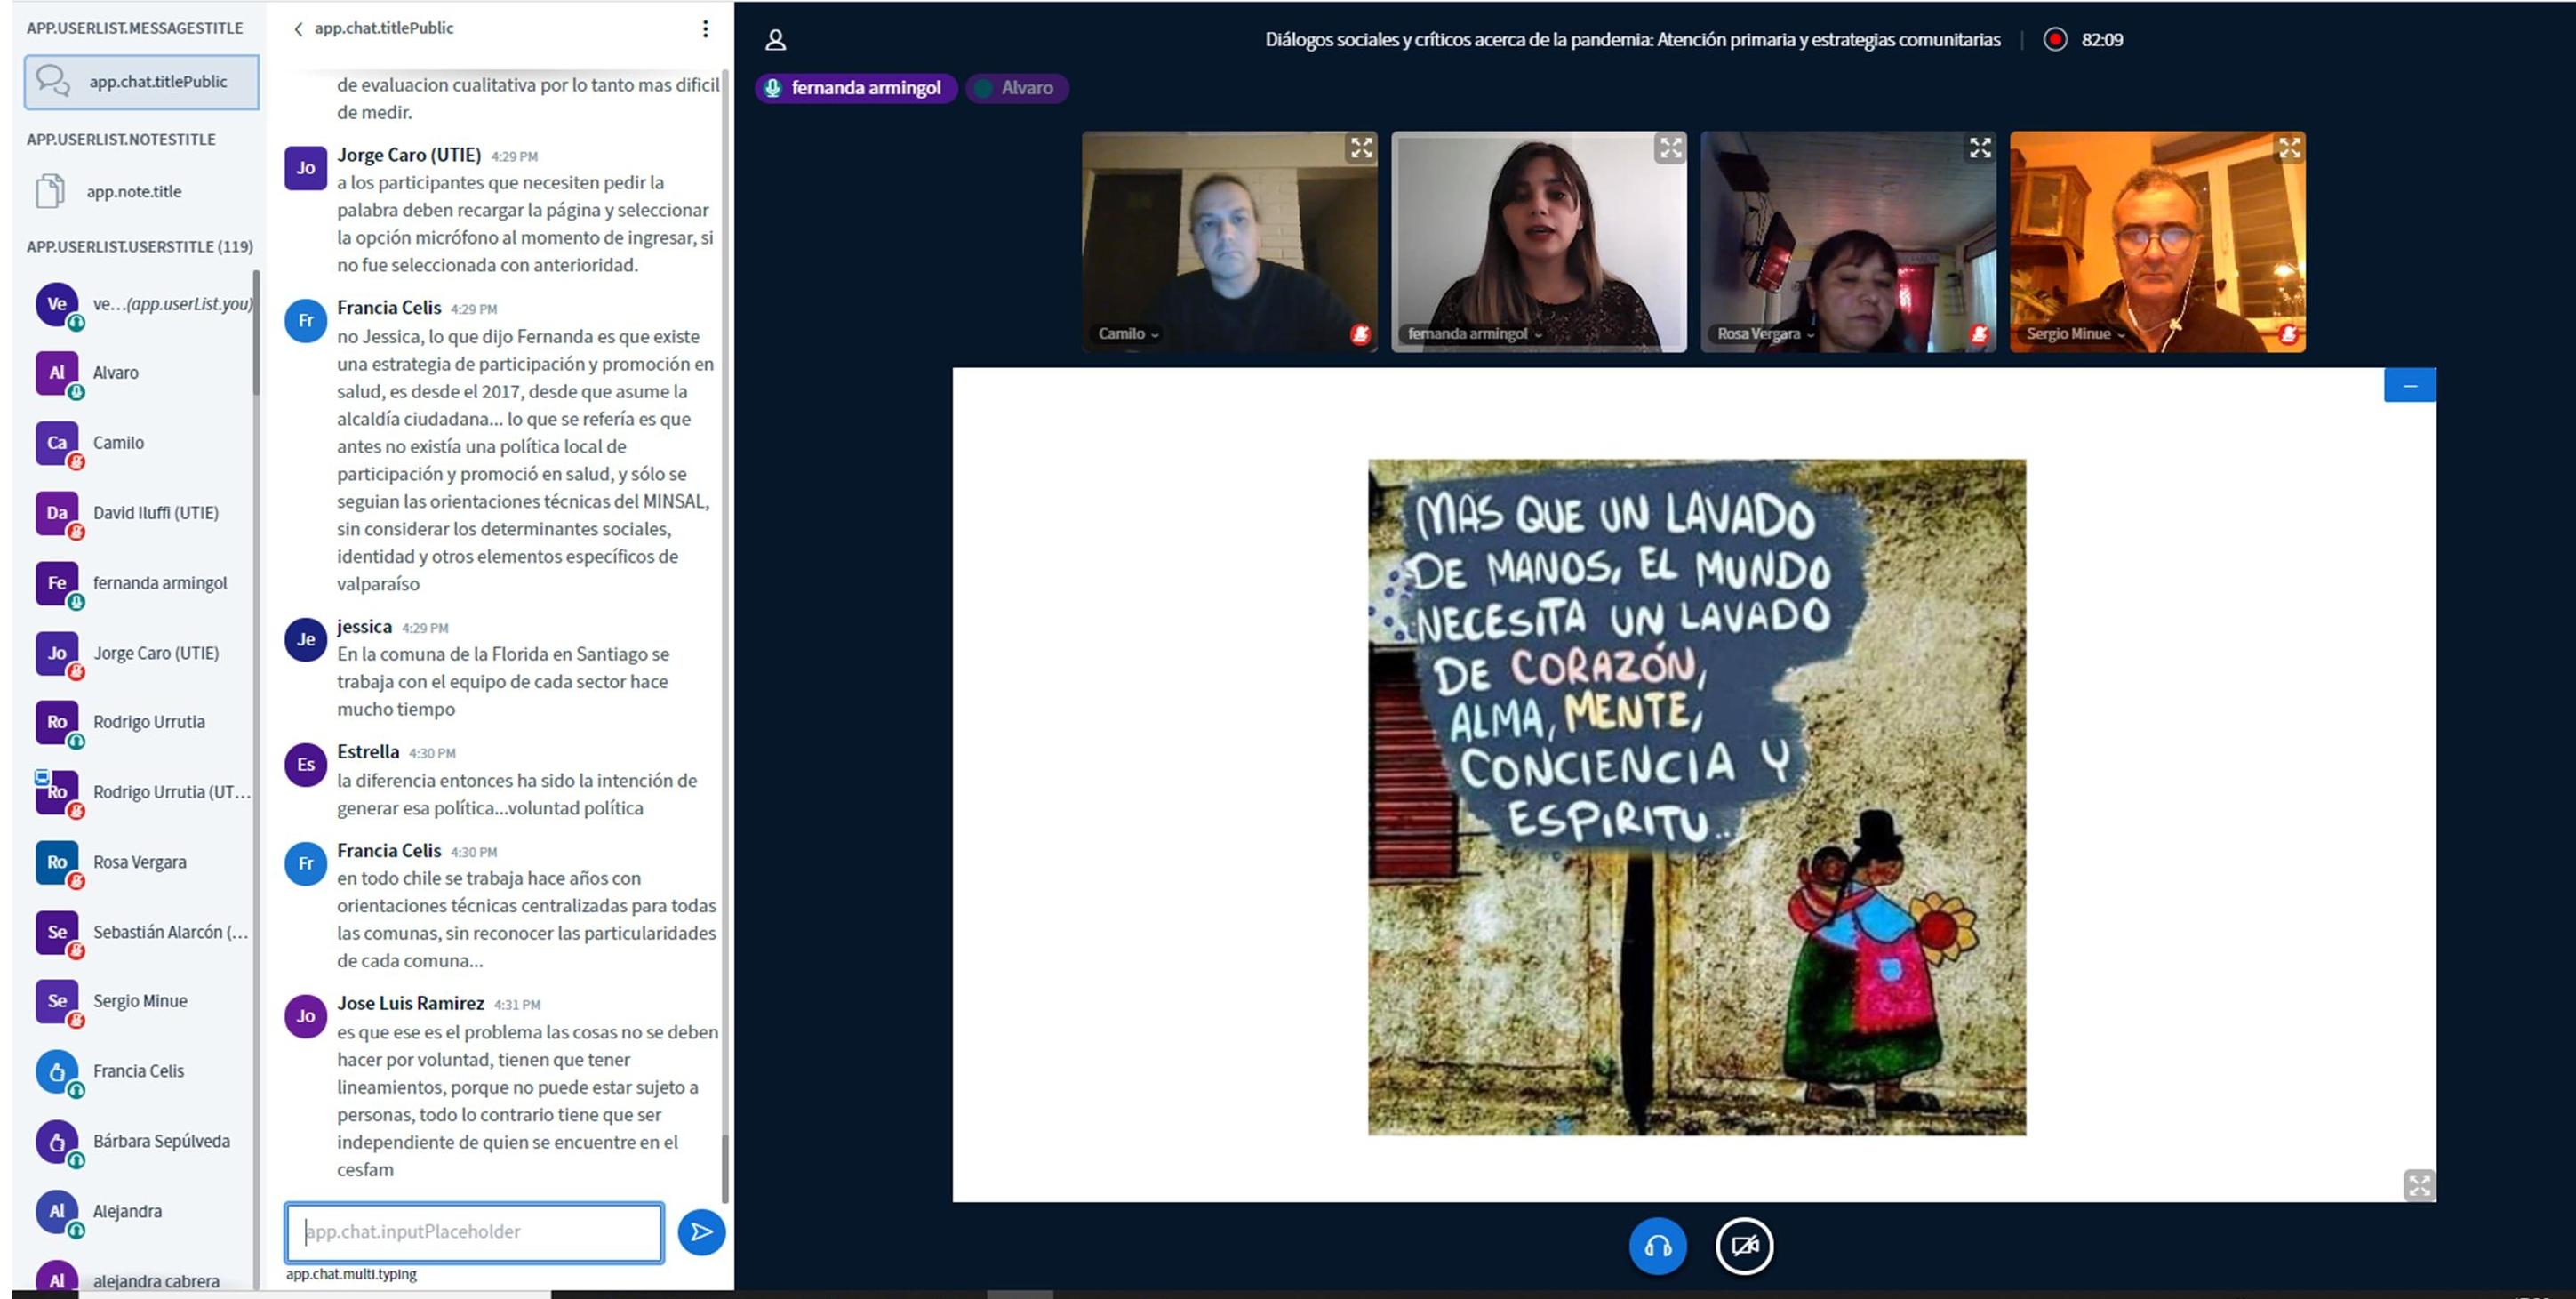The image size is (2576, 1299).
Task: Expand Sergio Minue's webcam to fullscreen
Action: [x=2289, y=149]
